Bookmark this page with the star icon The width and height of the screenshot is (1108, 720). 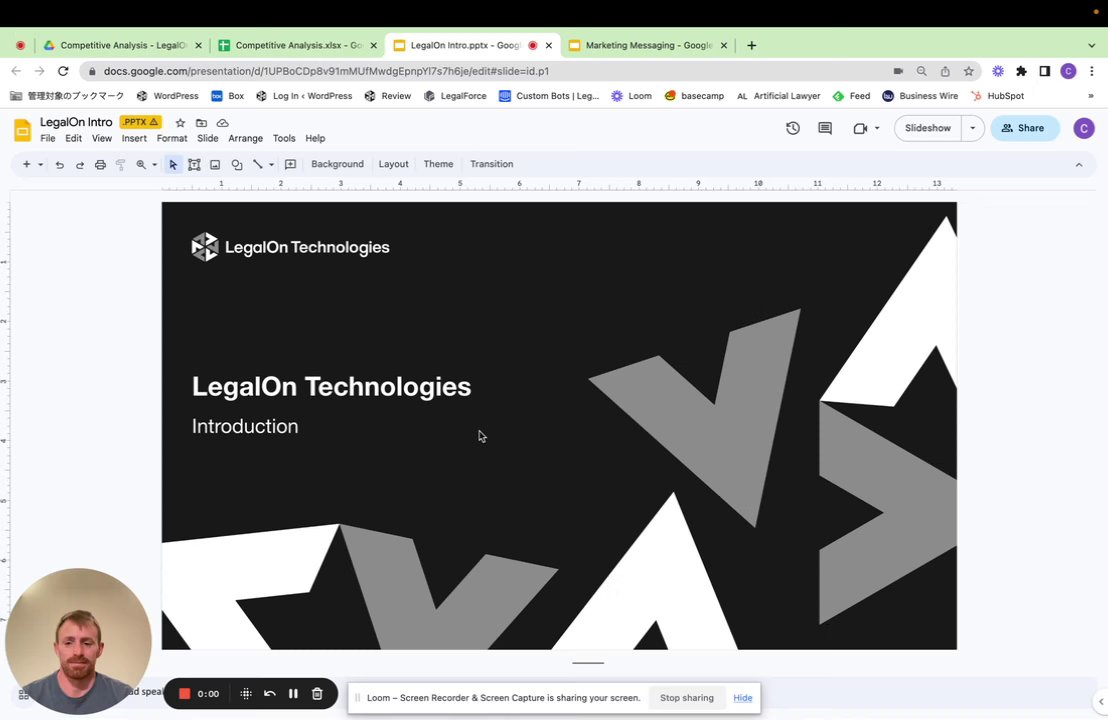coord(969,71)
